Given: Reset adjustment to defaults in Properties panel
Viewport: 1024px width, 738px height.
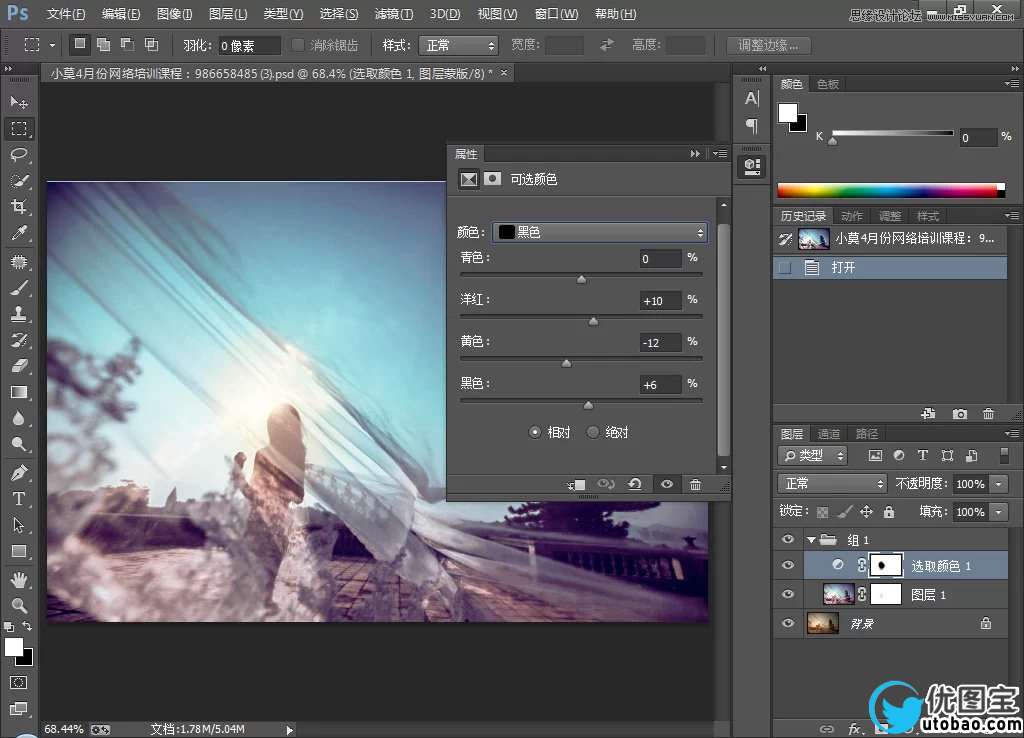Looking at the screenshot, I should 635,484.
